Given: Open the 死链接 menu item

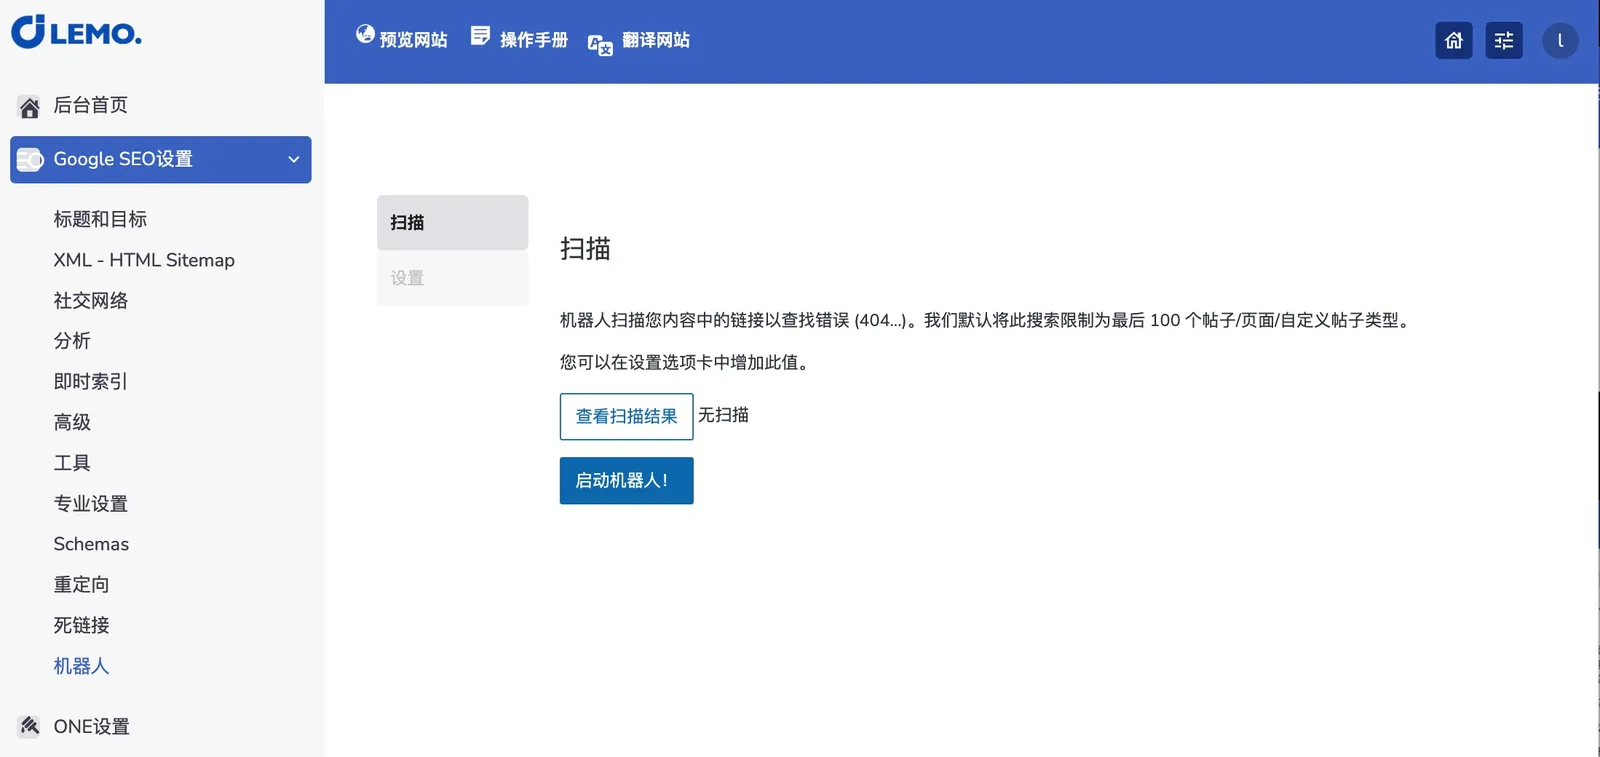Looking at the screenshot, I should 81,625.
